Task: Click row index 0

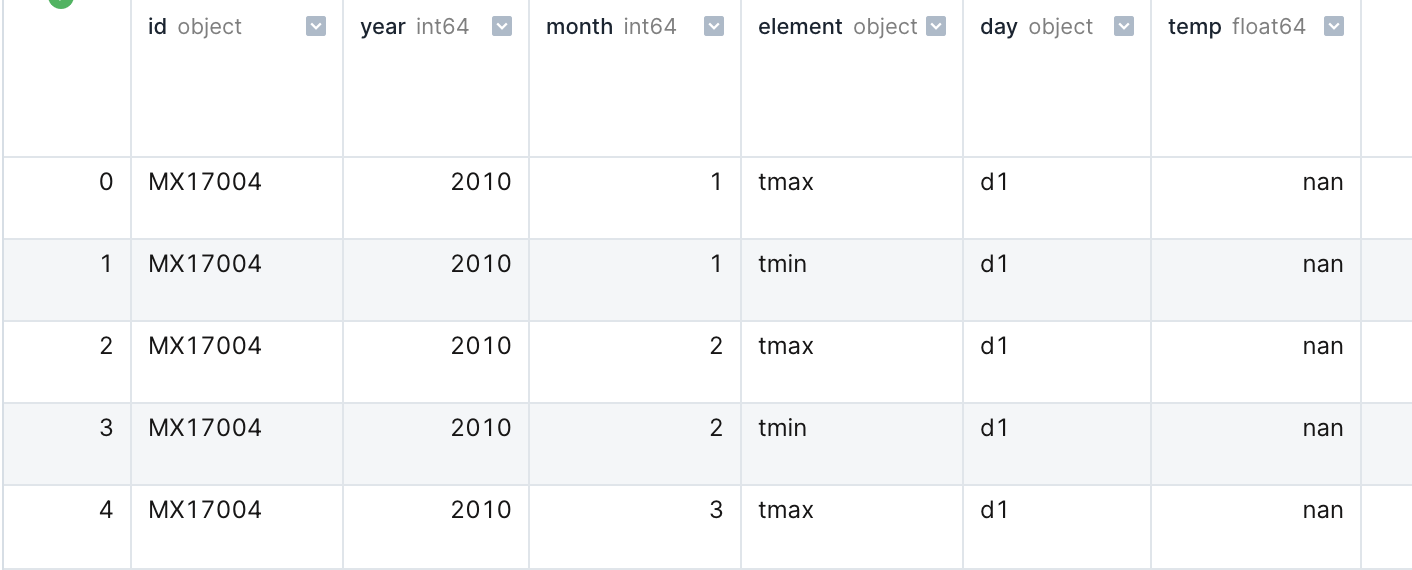Action: [x=106, y=182]
